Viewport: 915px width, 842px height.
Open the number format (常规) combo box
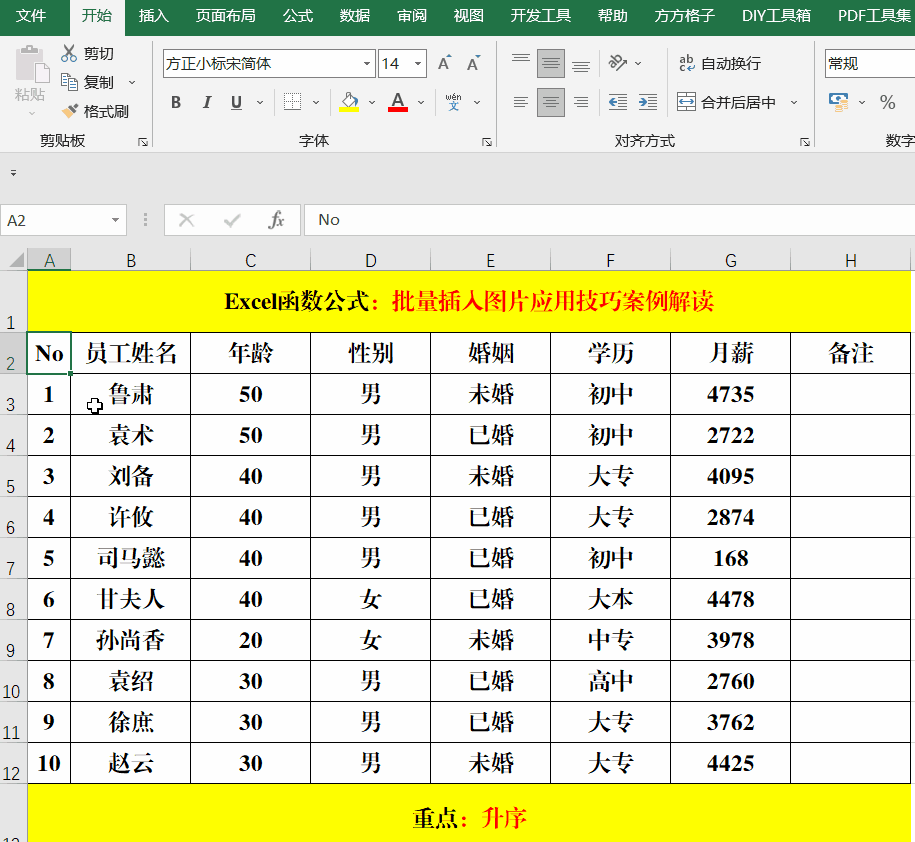pyautogui.click(x=869, y=63)
